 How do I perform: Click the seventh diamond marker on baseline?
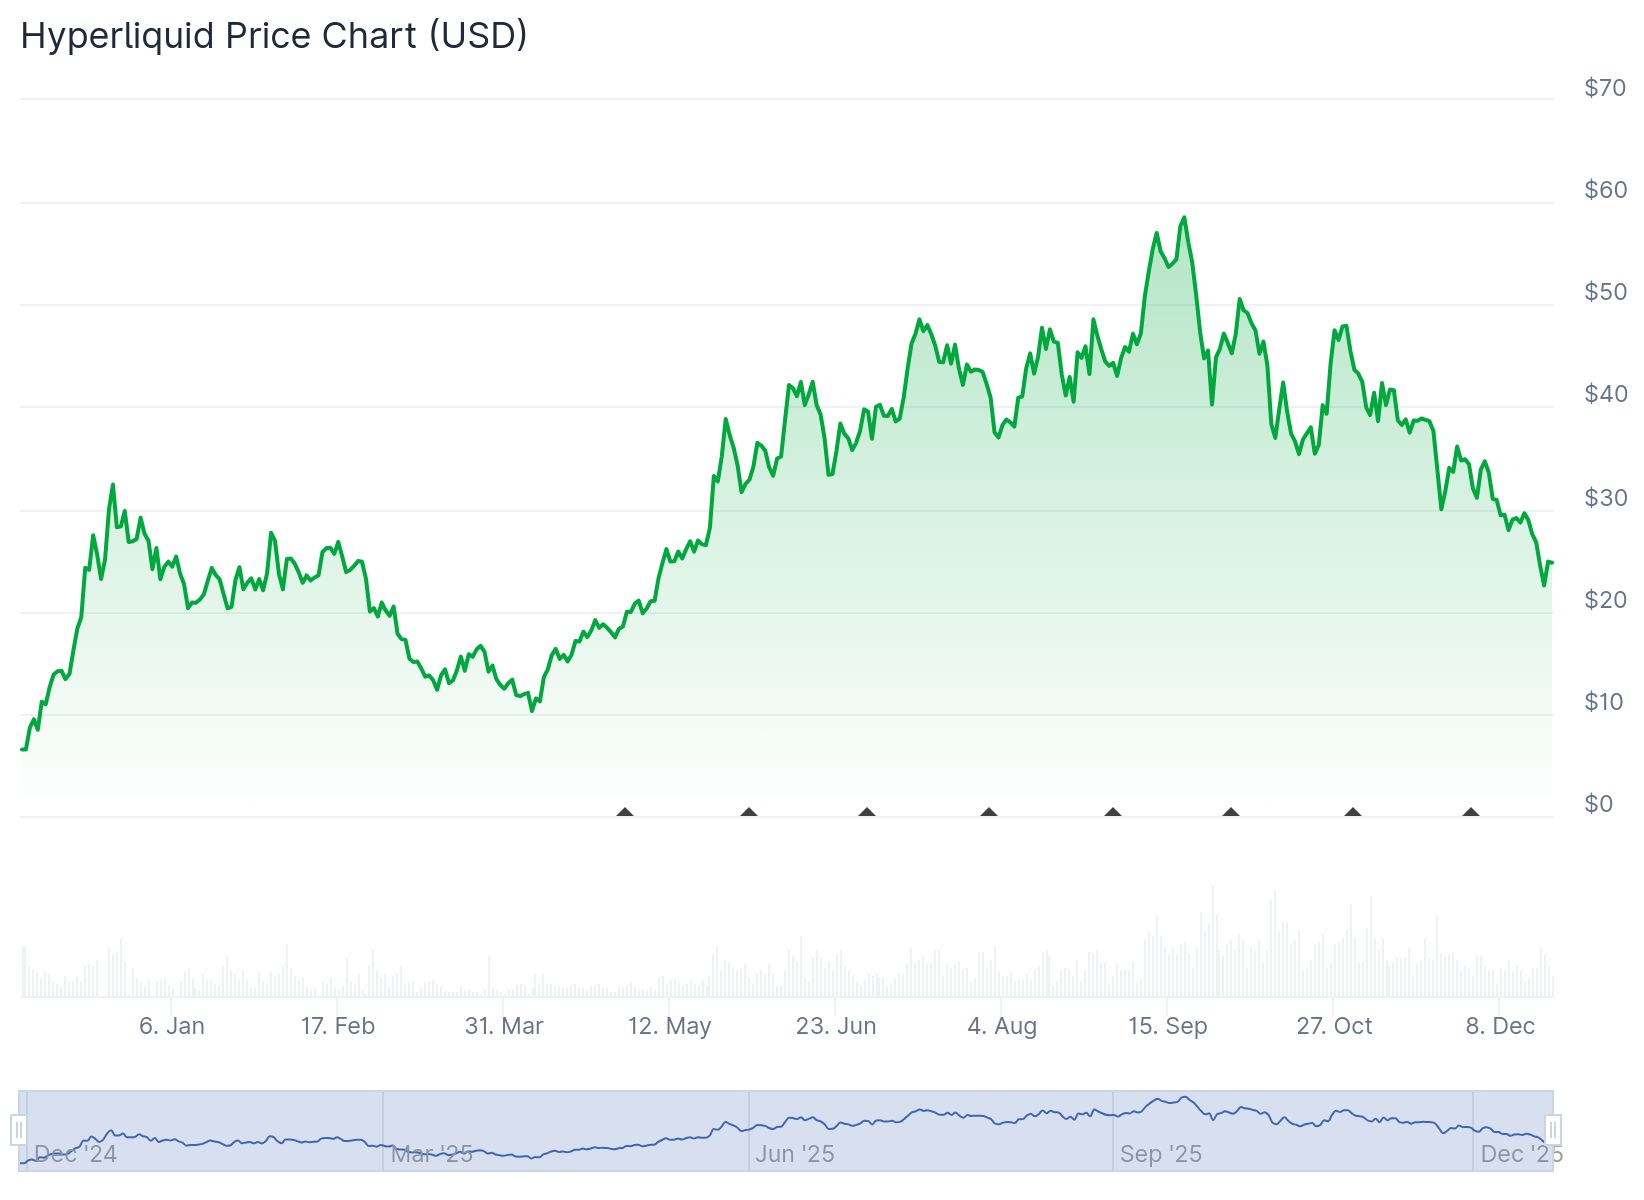[x=1353, y=813]
